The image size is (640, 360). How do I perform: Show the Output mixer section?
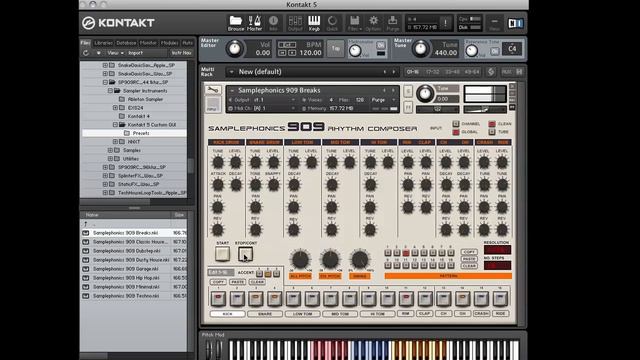click(295, 23)
